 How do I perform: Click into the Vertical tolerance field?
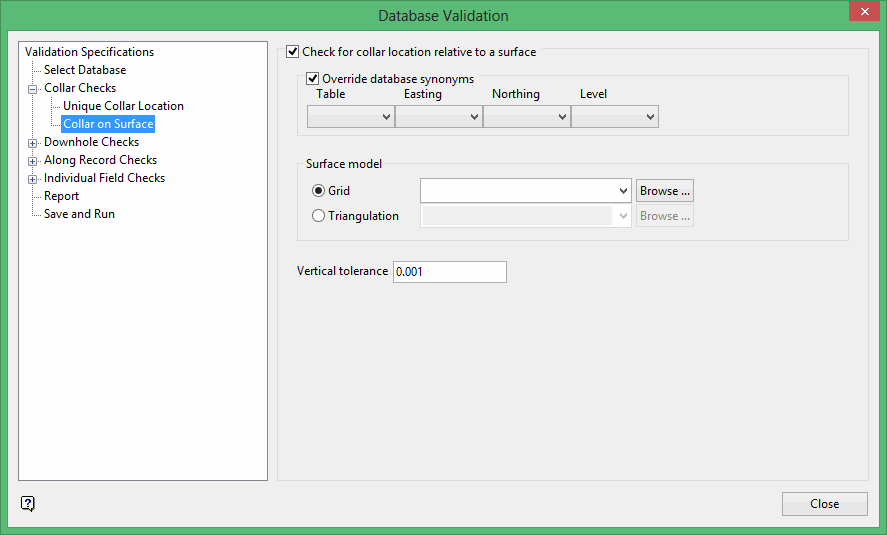(x=449, y=272)
